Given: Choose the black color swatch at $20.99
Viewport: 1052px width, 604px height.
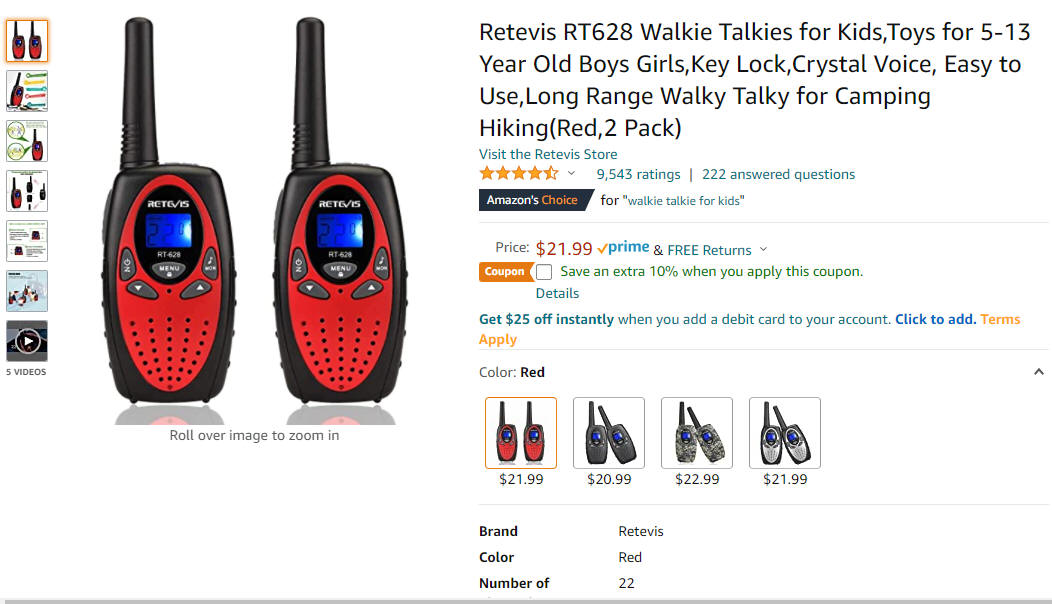Looking at the screenshot, I should pyautogui.click(x=609, y=433).
